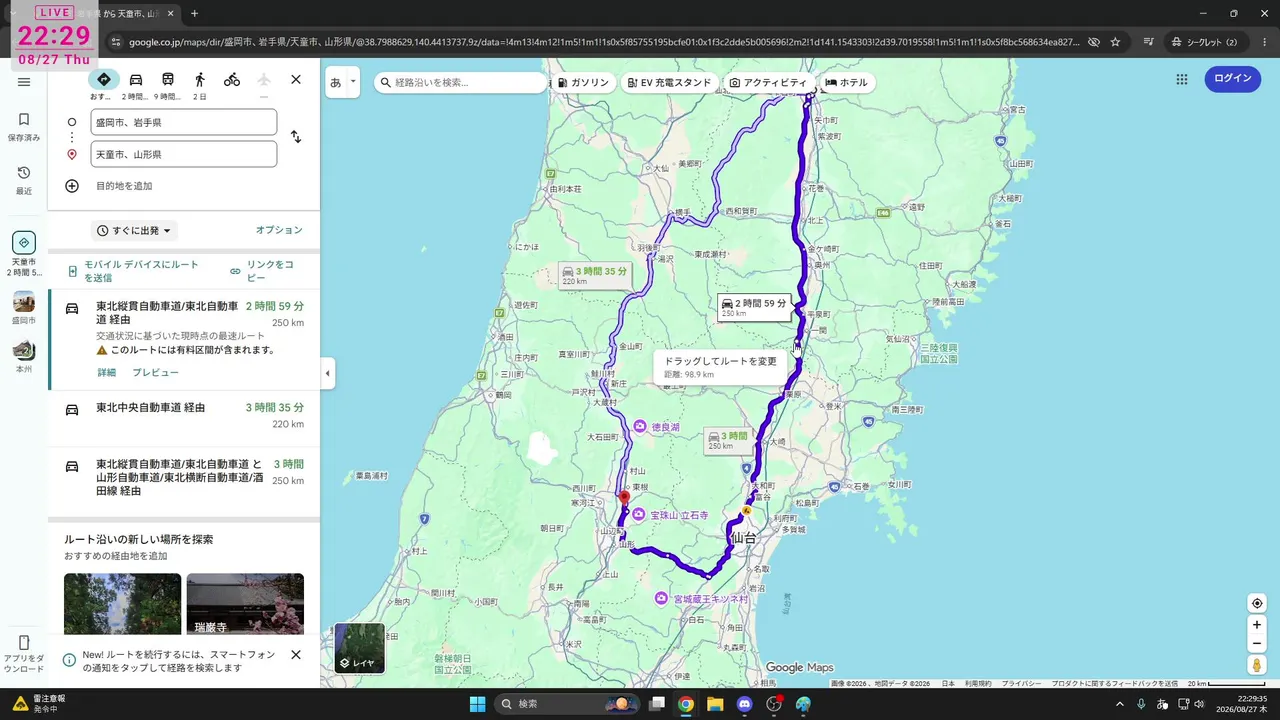Open the first suggested stop photo
1280x720 pixels.
click(x=122, y=604)
